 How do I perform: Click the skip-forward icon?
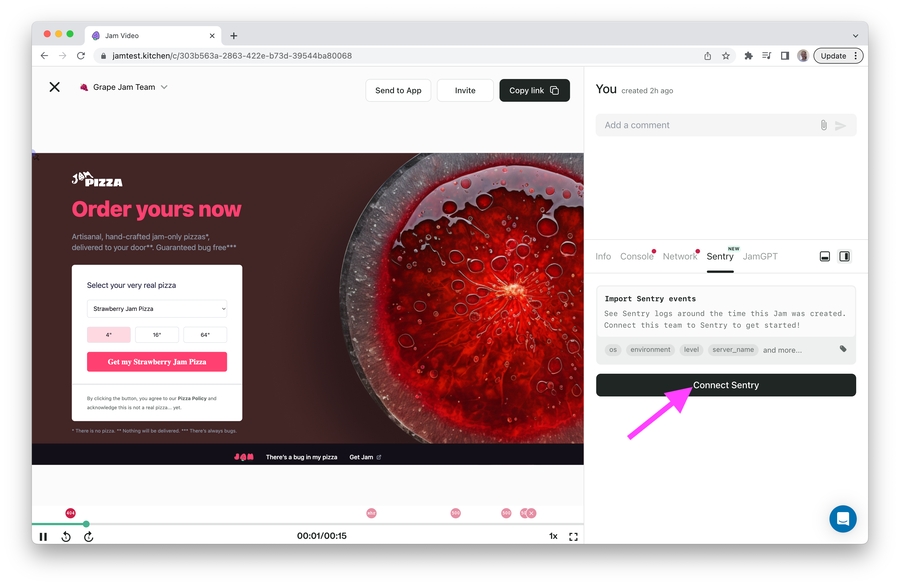88,537
